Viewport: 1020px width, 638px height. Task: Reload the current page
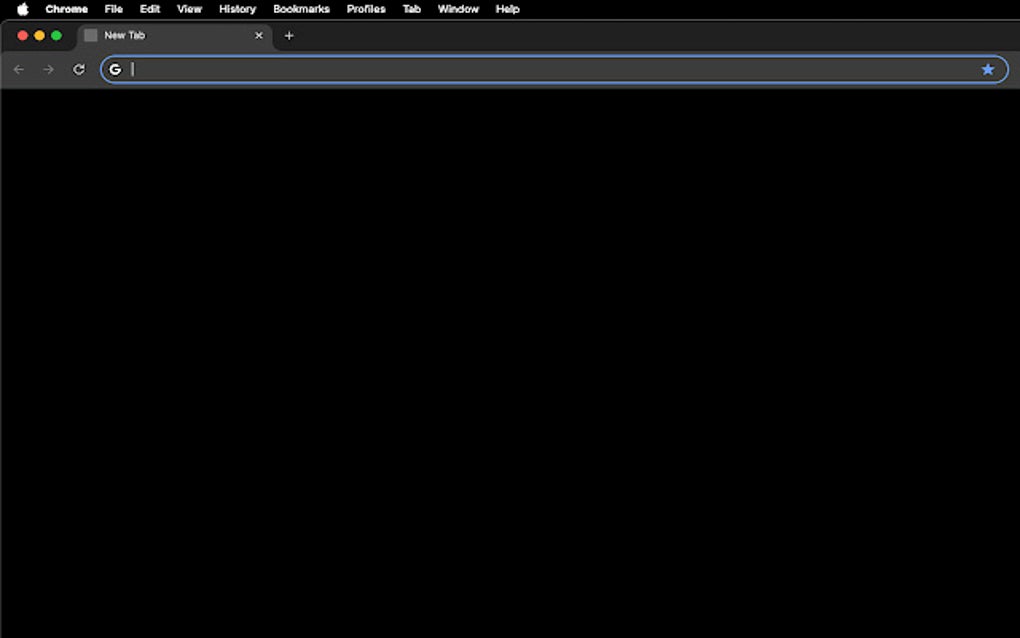(79, 69)
